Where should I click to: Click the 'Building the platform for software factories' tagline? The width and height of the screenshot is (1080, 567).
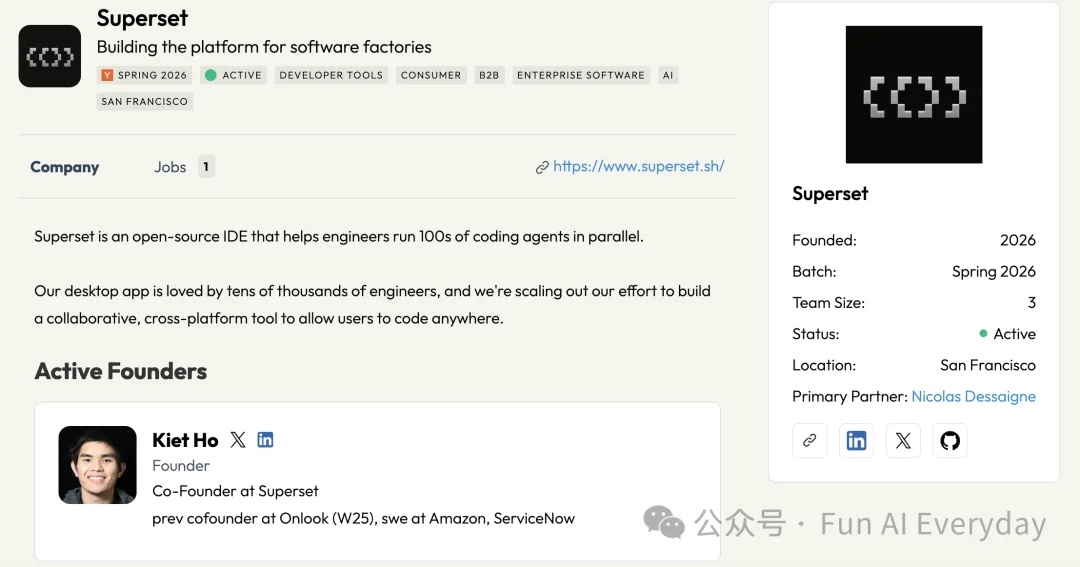[x=264, y=47]
